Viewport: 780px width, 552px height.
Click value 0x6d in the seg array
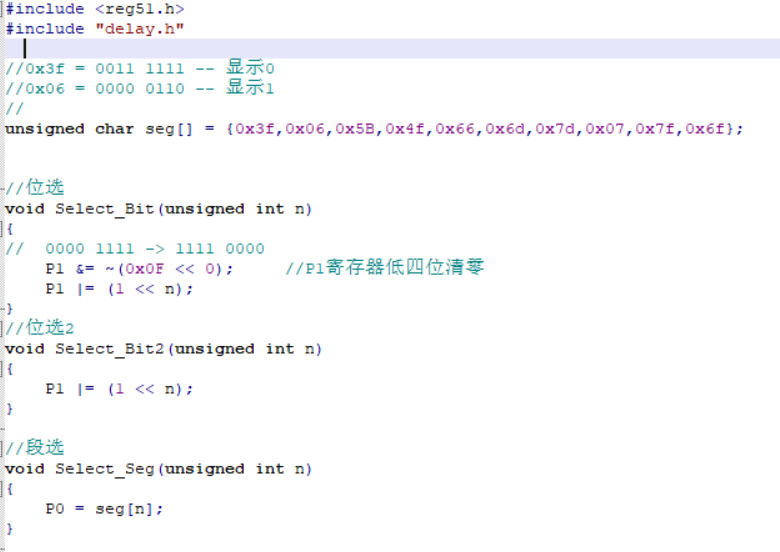coord(505,129)
